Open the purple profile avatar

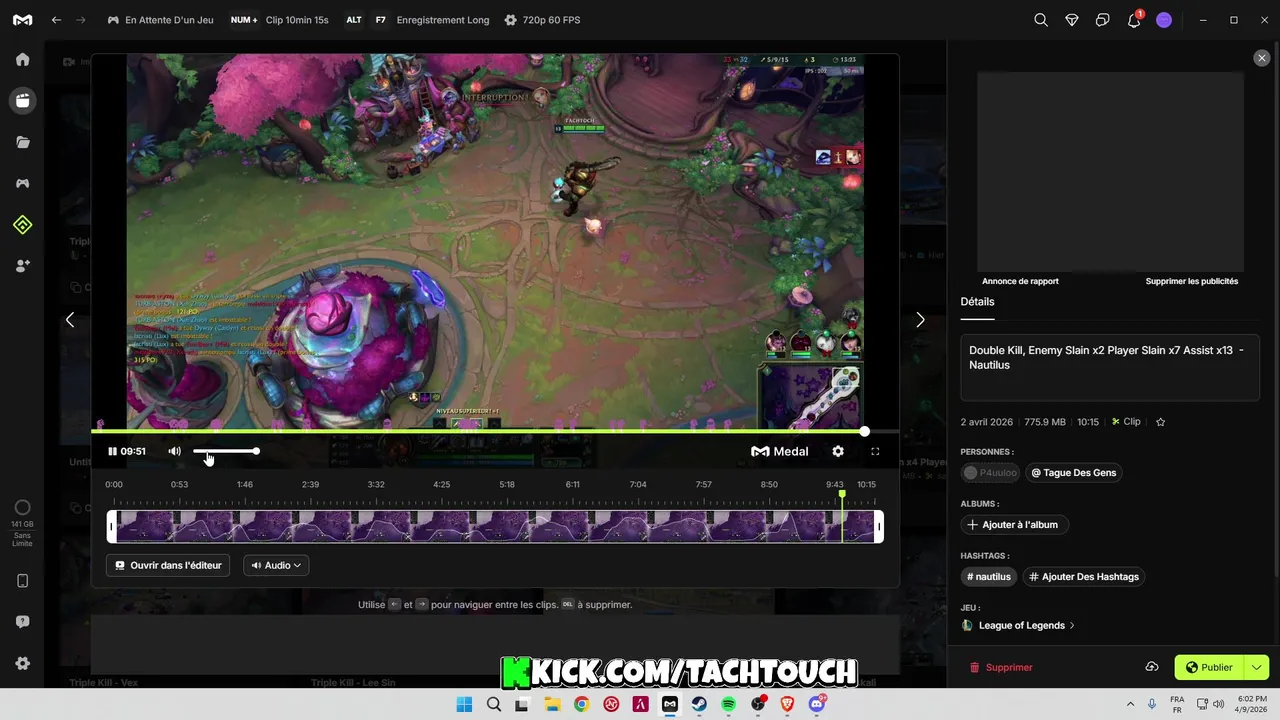[1164, 20]
